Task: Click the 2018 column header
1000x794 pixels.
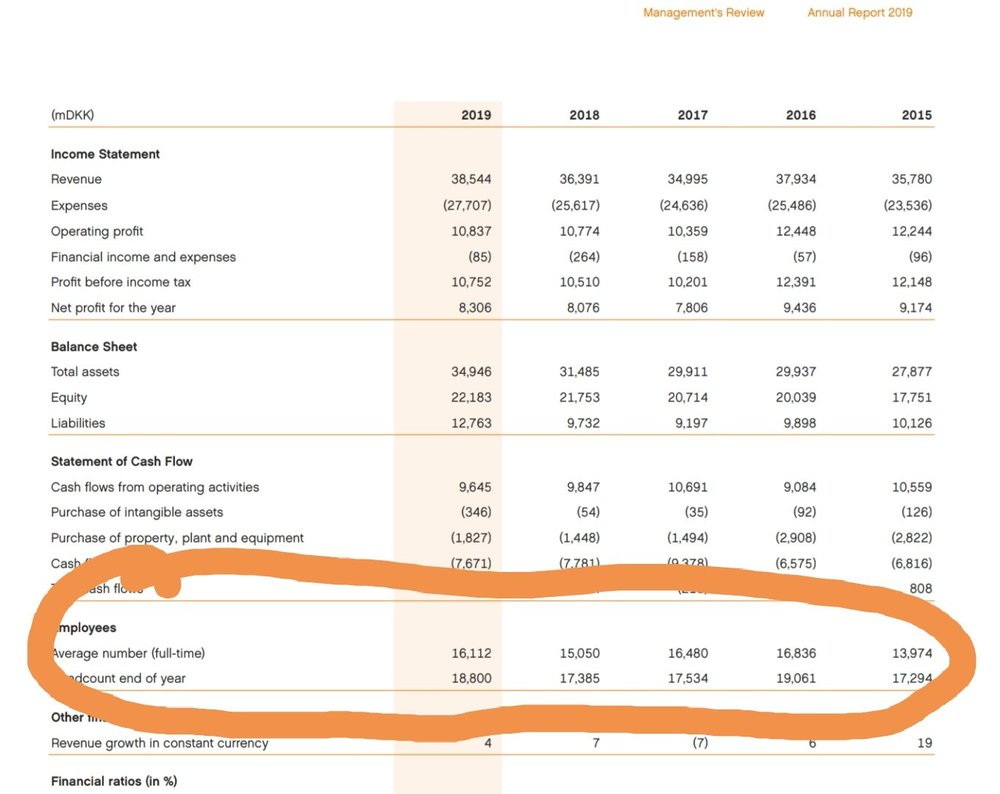Action: click(584, 115)
